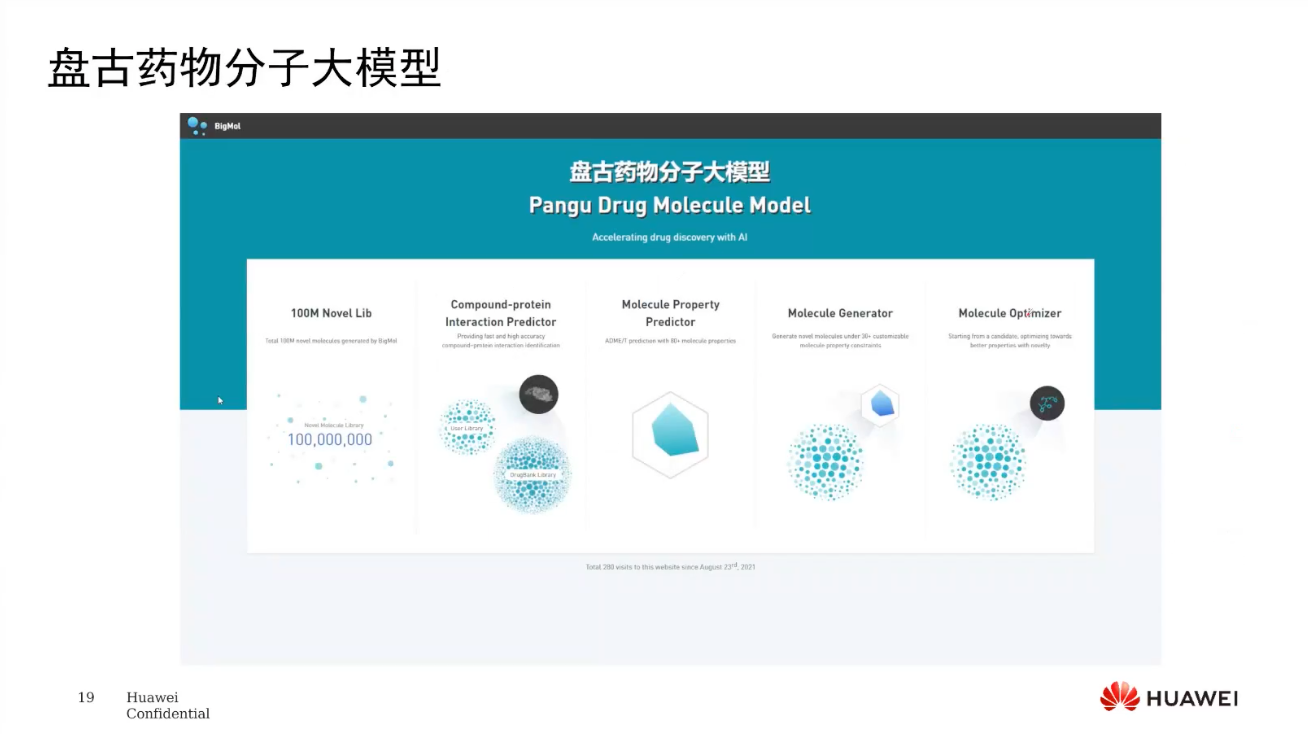Image resolution: width=1308 pixels, height=734 pixels.
Task: Click the small blue hexagon icon in Molecule Generator
Action: coord(880,404)
